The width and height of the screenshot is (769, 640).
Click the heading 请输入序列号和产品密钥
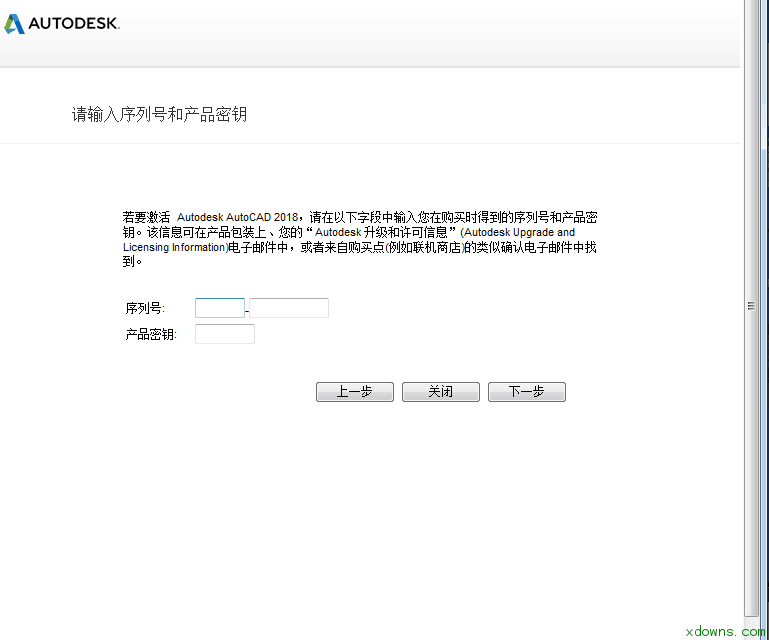[x=159, y=114]
